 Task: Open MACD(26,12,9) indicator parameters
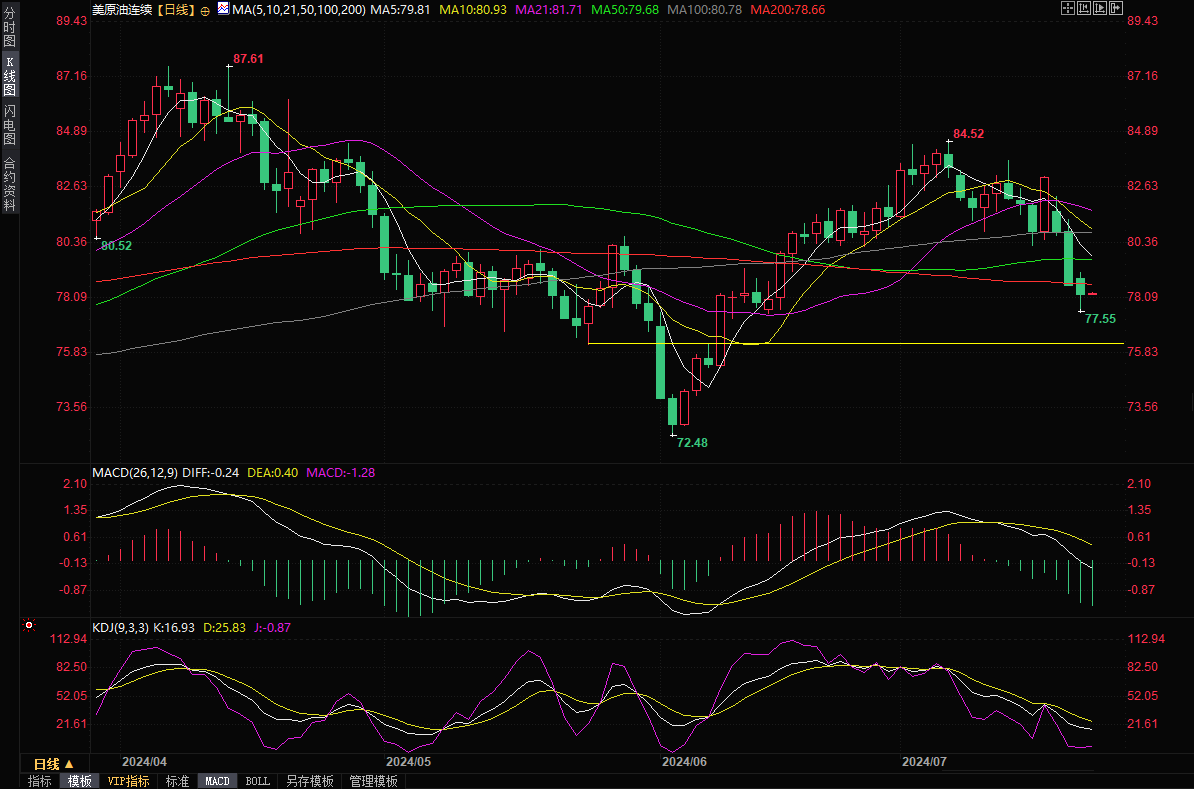(x=134, y=472)
